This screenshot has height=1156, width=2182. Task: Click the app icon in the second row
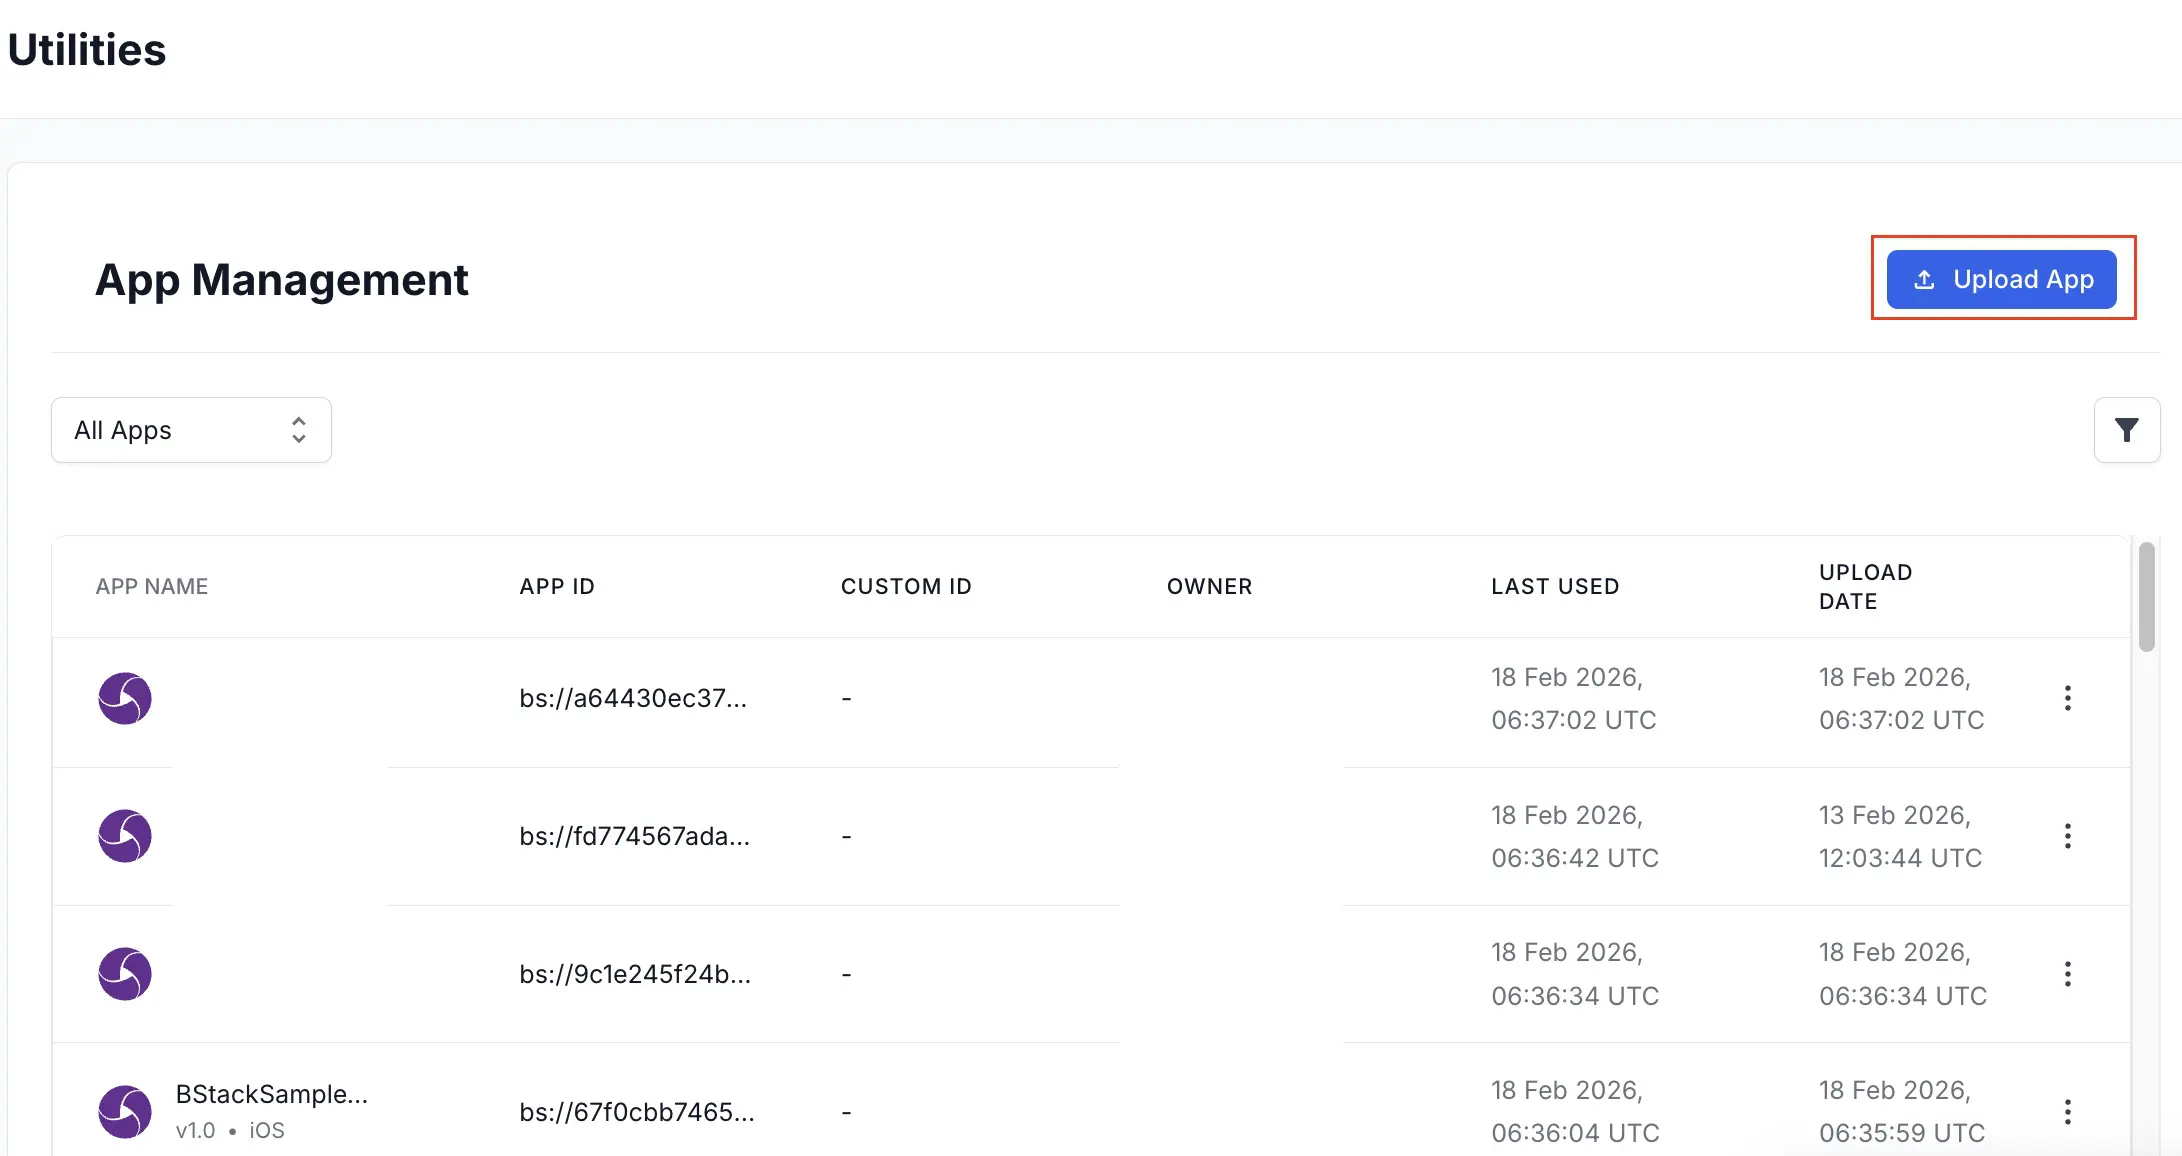(x=125, y=836)
